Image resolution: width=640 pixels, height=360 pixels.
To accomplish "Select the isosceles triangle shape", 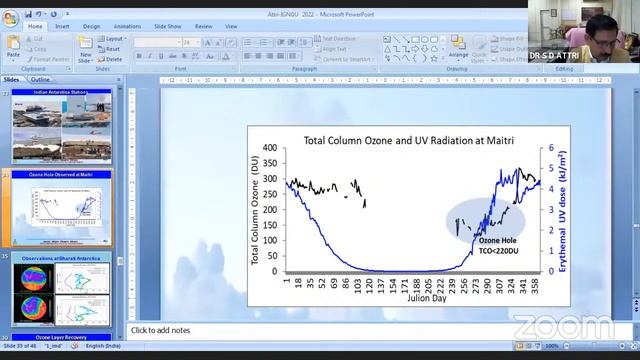I will pyautogui.click(x=387, y=49).
